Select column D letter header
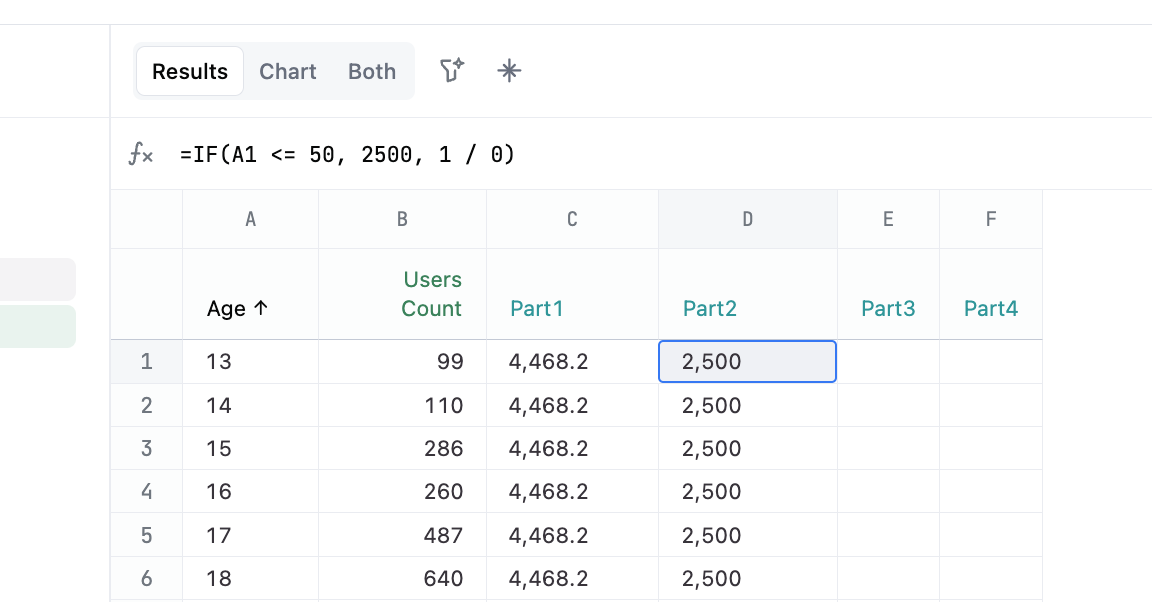Viewport: 1152px width, 602px height. [x=747, y=219]
